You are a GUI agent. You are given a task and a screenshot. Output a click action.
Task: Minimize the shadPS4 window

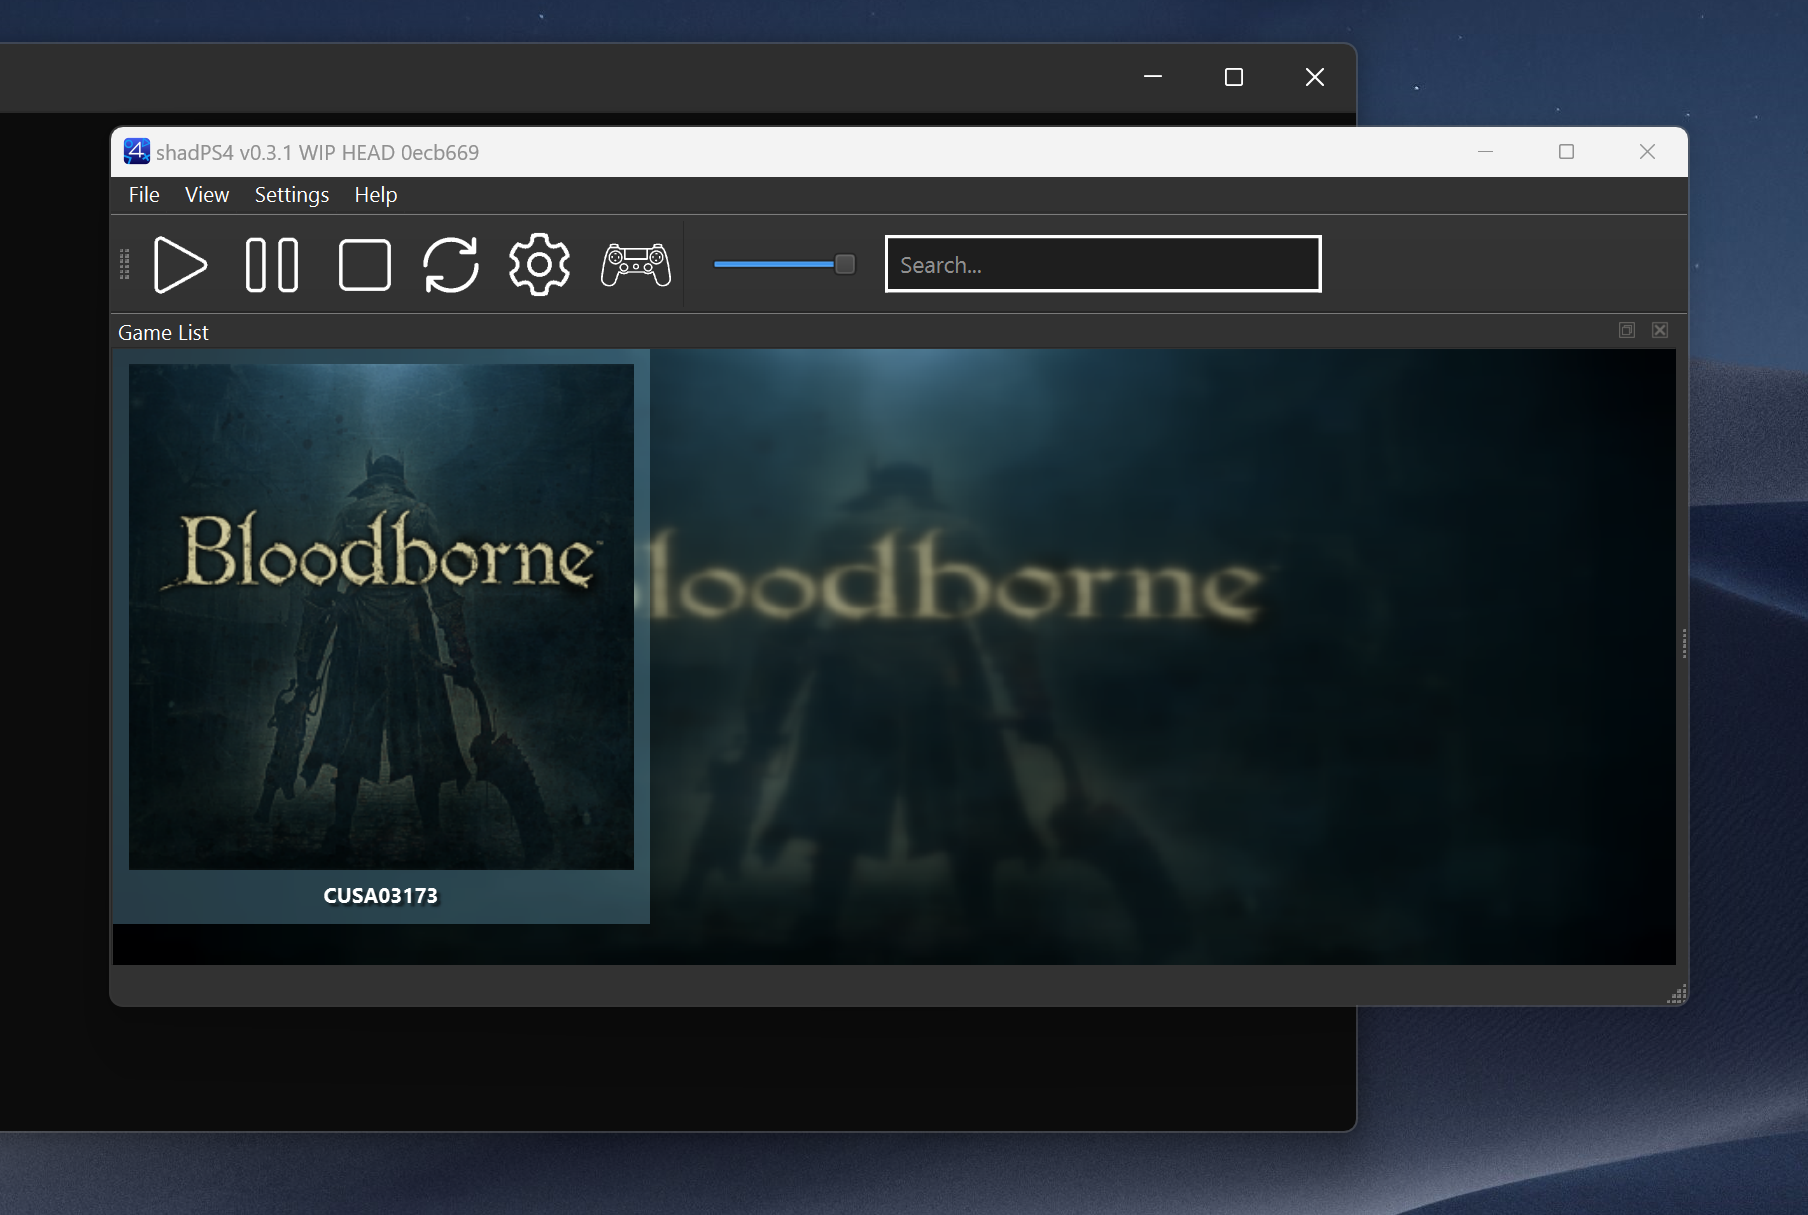pos(1486,152)
